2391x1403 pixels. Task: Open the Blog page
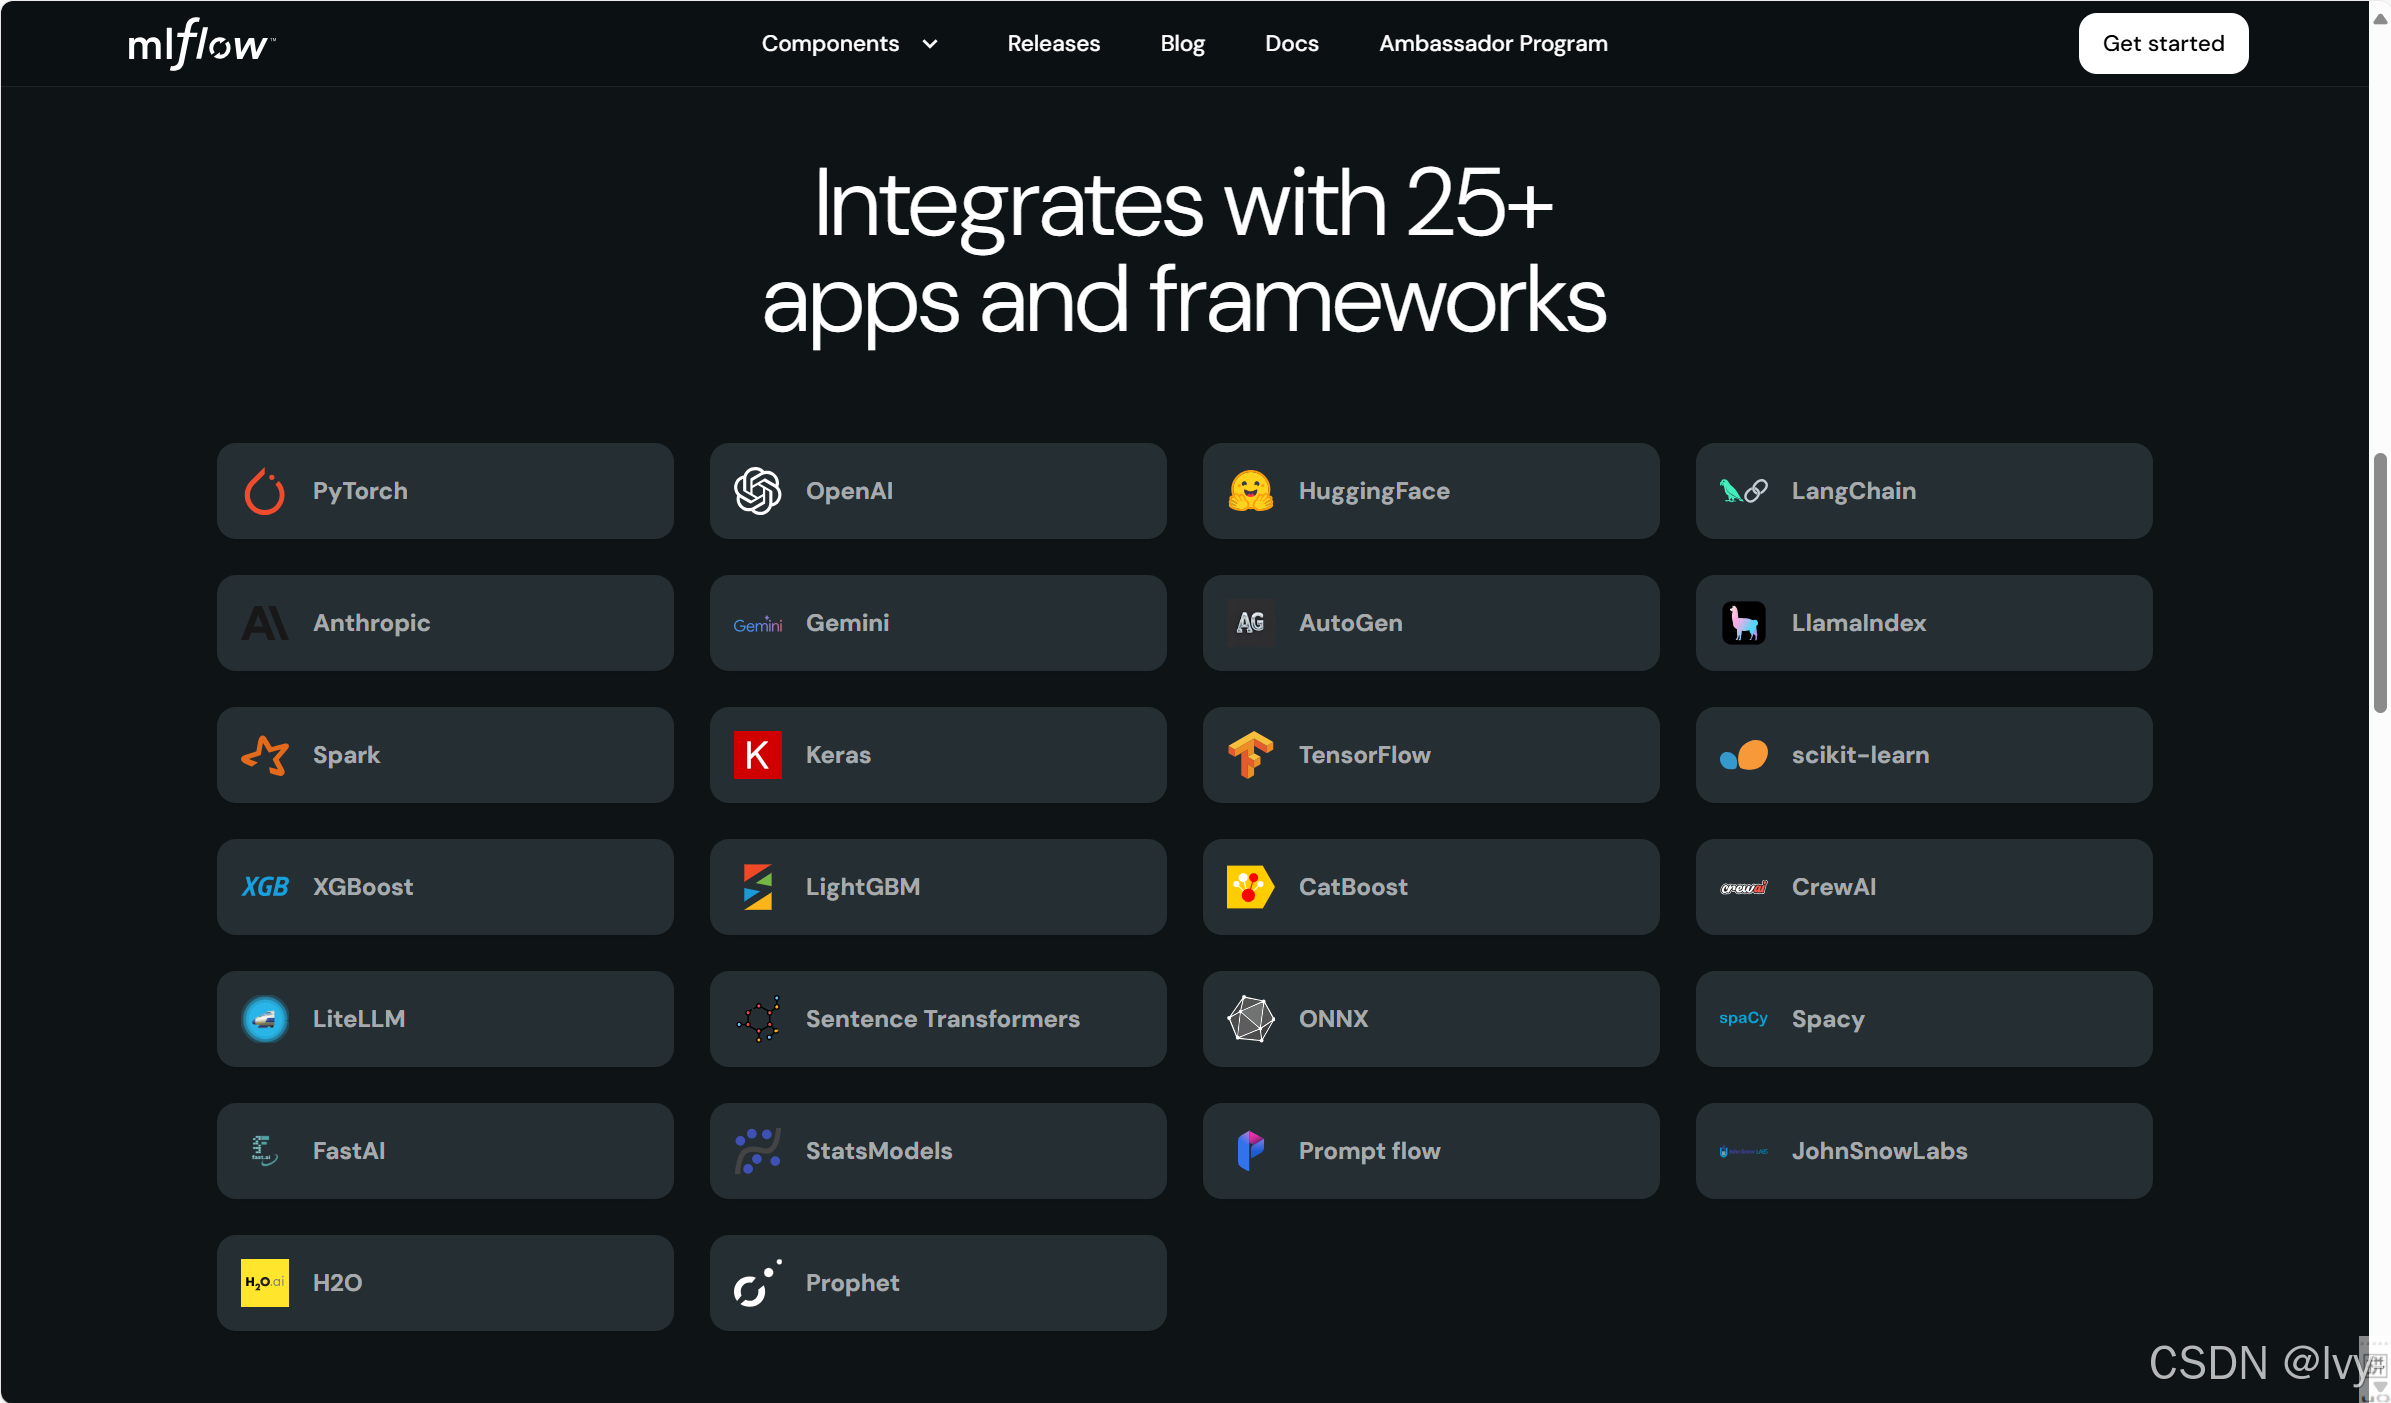[1182, 44]
